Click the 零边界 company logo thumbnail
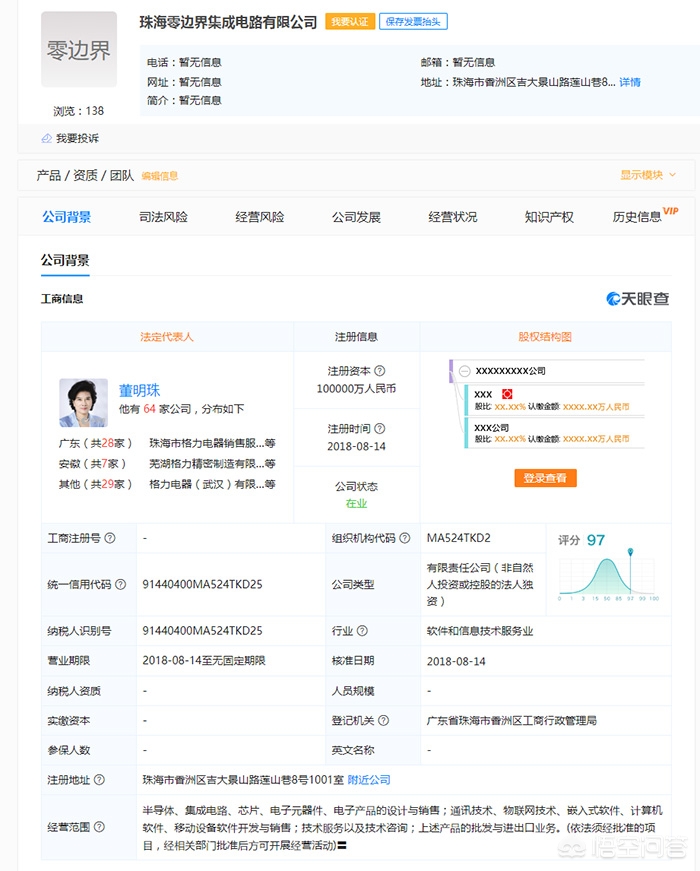 coord(79,49)
